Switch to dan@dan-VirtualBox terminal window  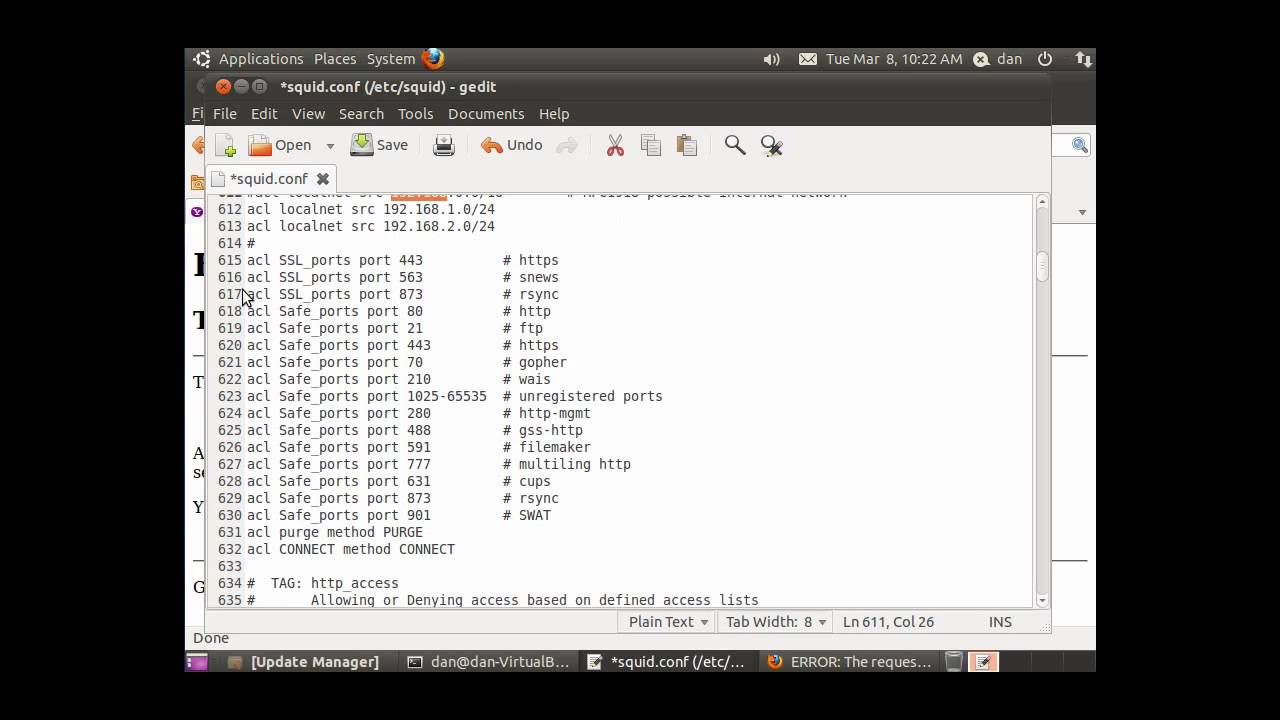coord(489,662)
